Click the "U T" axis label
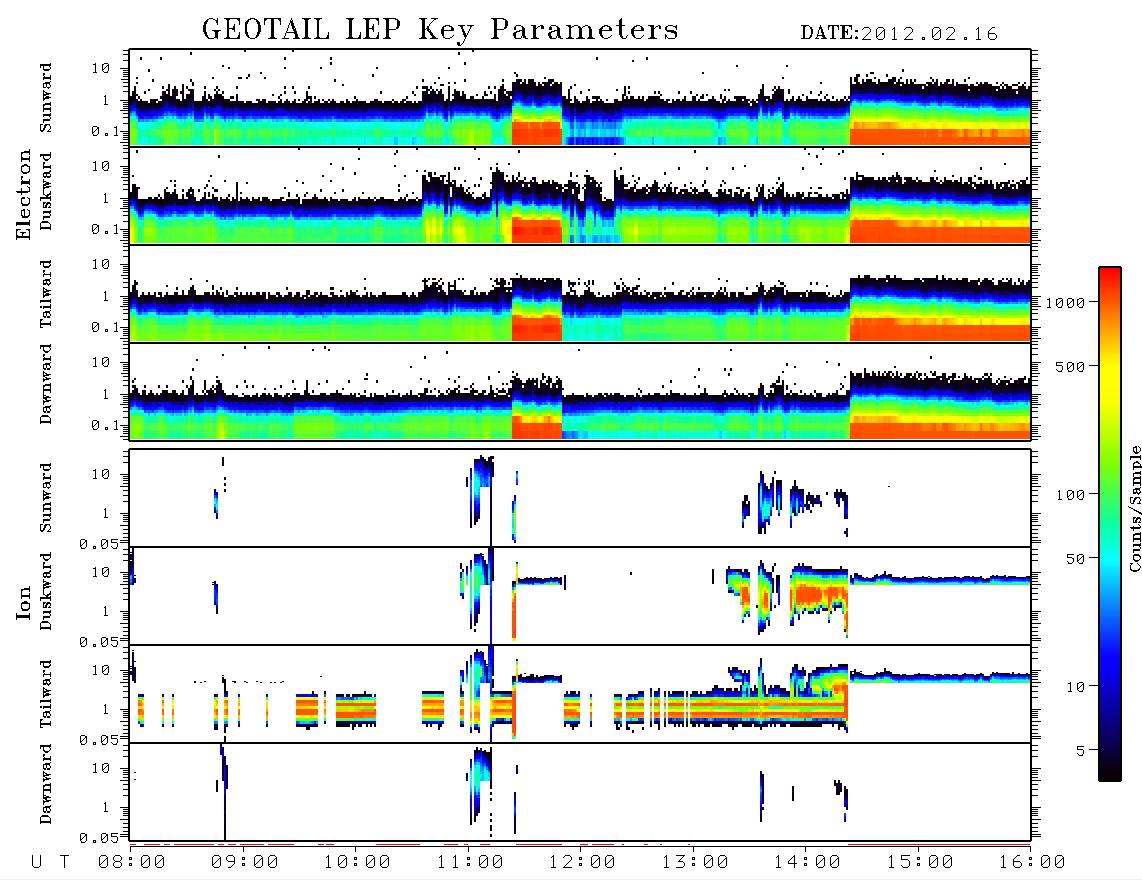This screenshot has width=1142, height=880. click(x=50, y=862)
